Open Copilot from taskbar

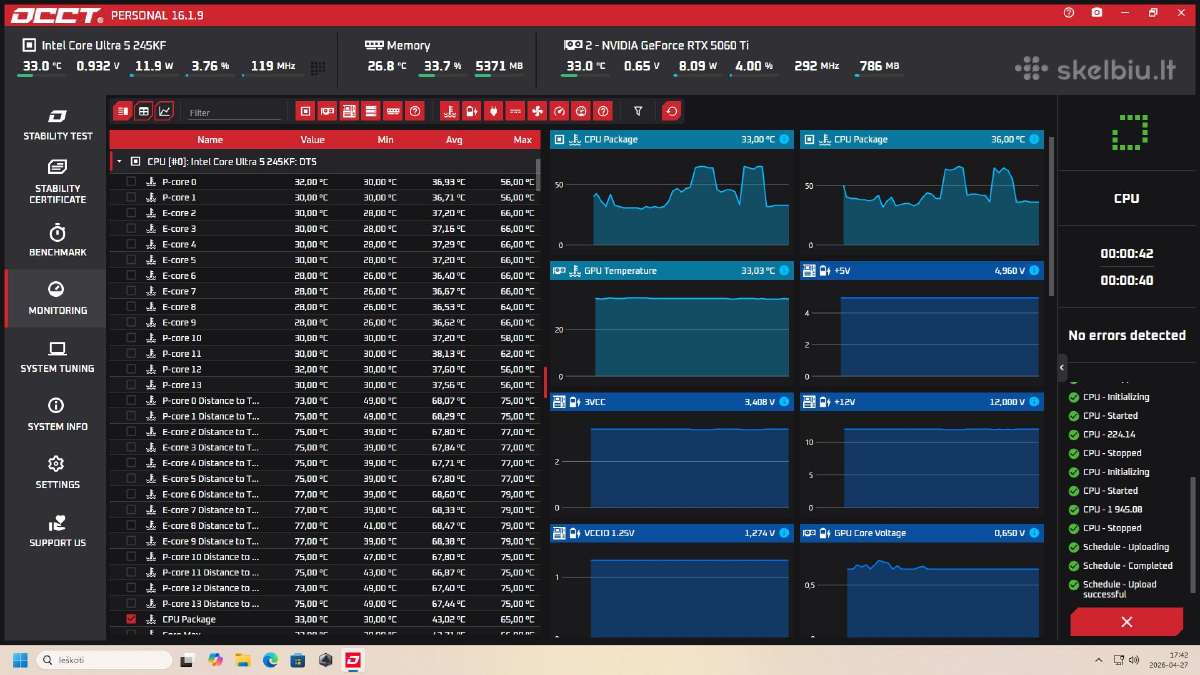coord(214,660)
